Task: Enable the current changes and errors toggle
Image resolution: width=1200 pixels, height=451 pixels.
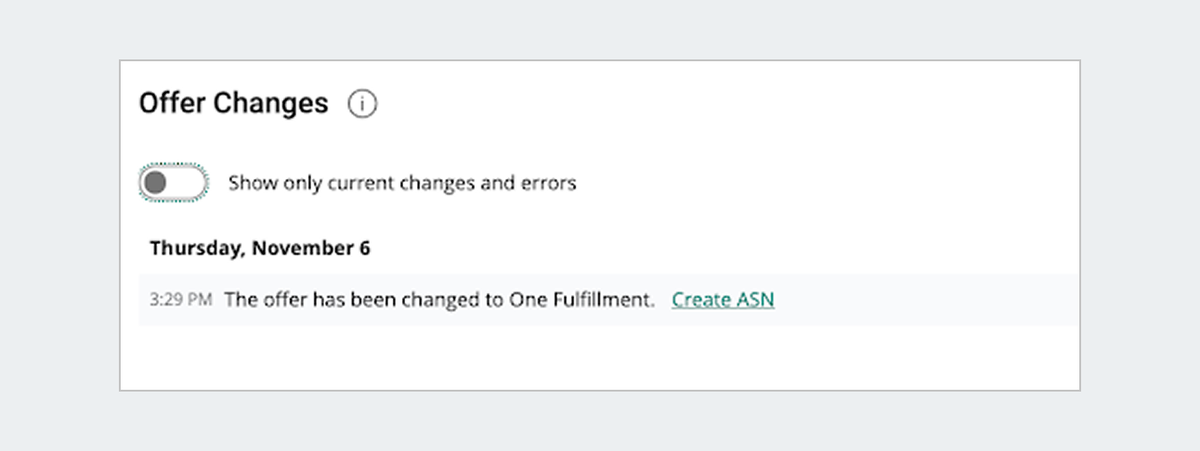Action: click(174, 183)
